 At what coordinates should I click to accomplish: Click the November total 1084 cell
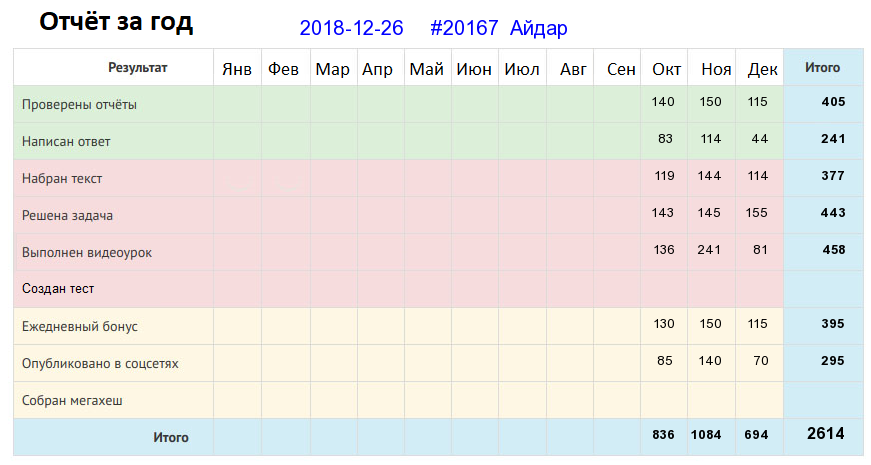tap(705, 435)
